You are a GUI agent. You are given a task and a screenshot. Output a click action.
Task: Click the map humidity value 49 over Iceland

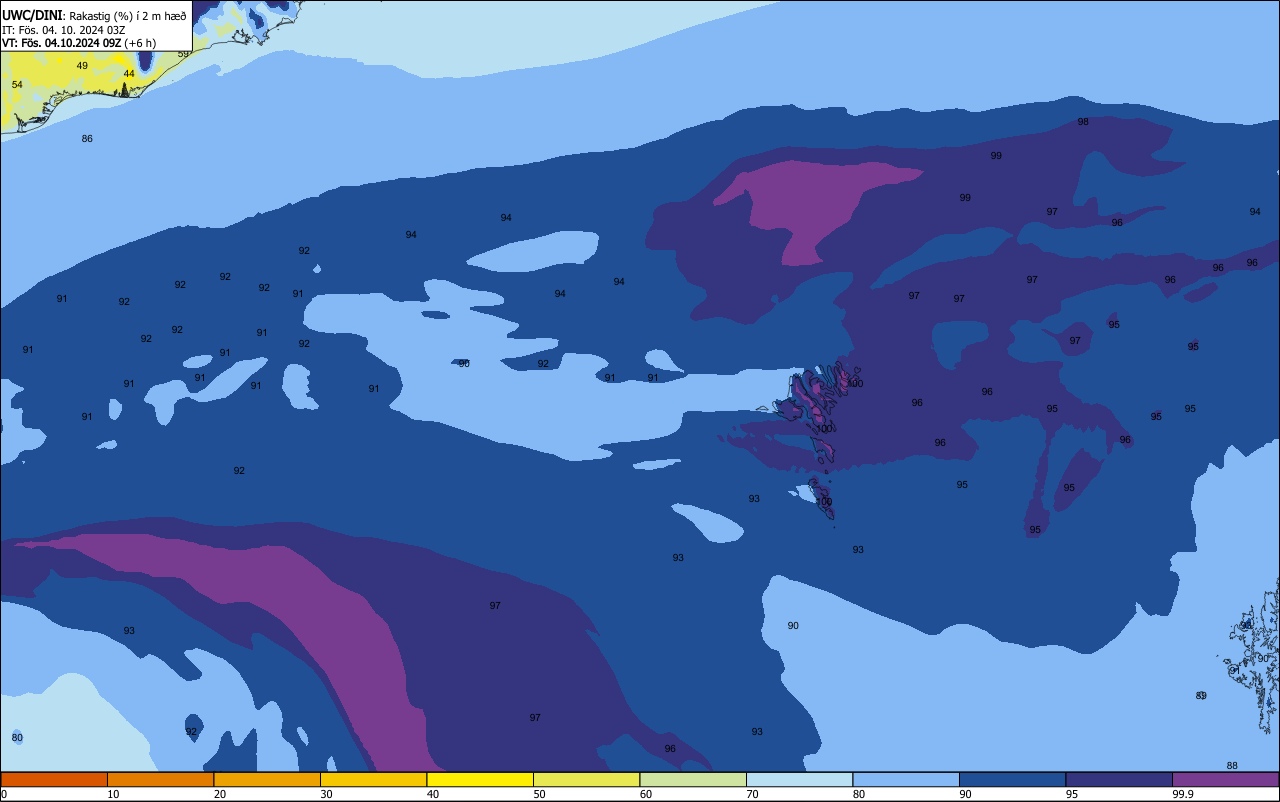click(82, 66)
